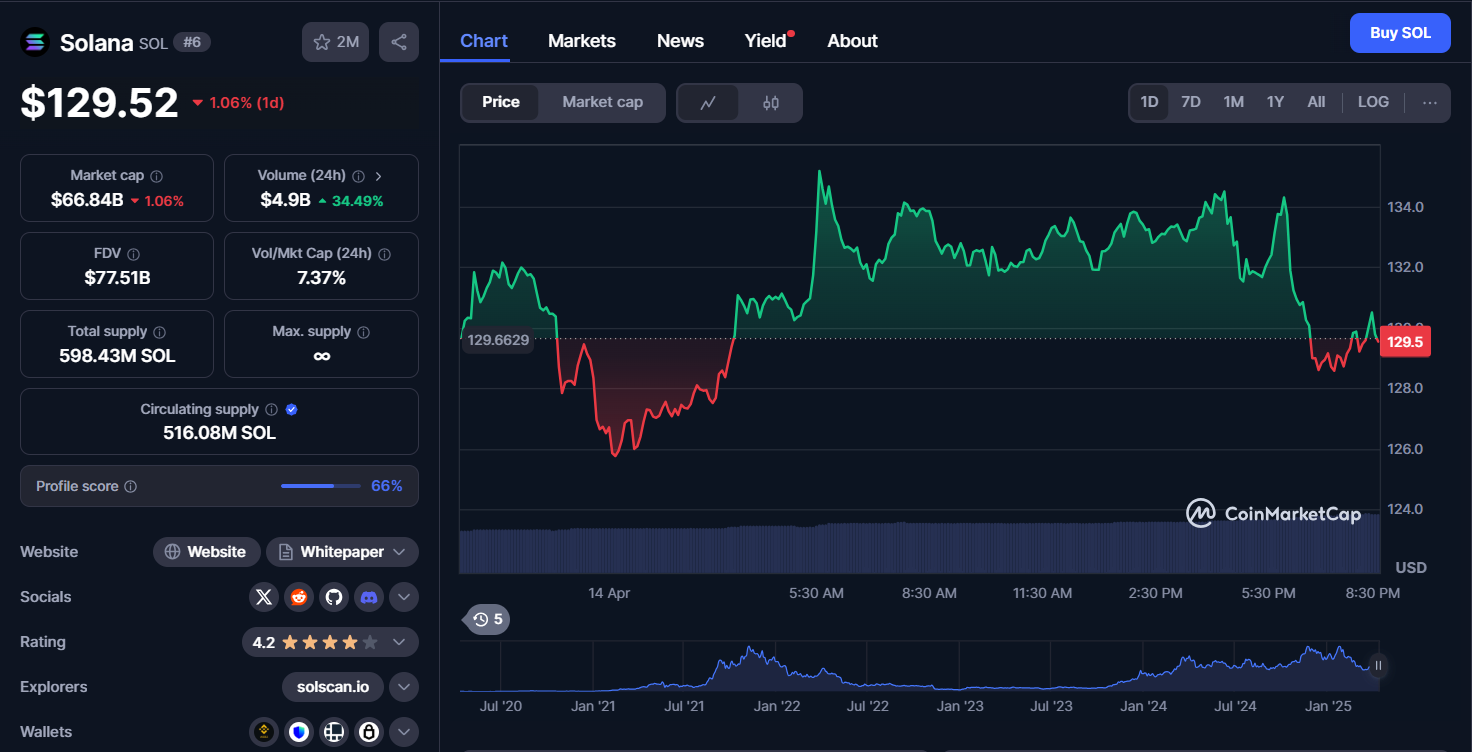Expand more Socials chevron
The image size is (1472, 752).
point(403,597)
